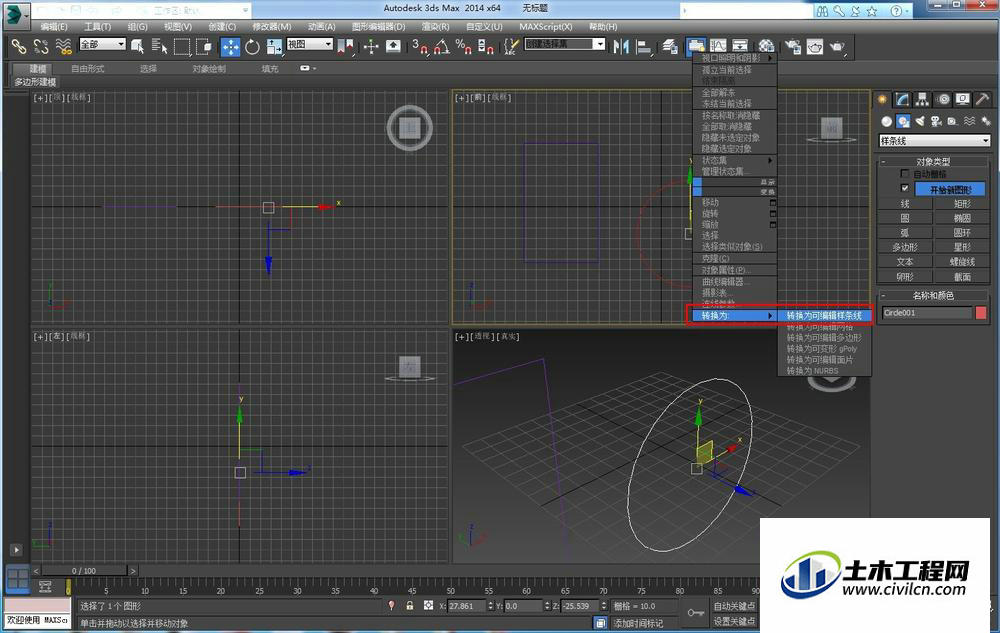Screen dimensions: 1000x633
Task: Toggle the 3D Snaps icon
Action: [419, 47]
